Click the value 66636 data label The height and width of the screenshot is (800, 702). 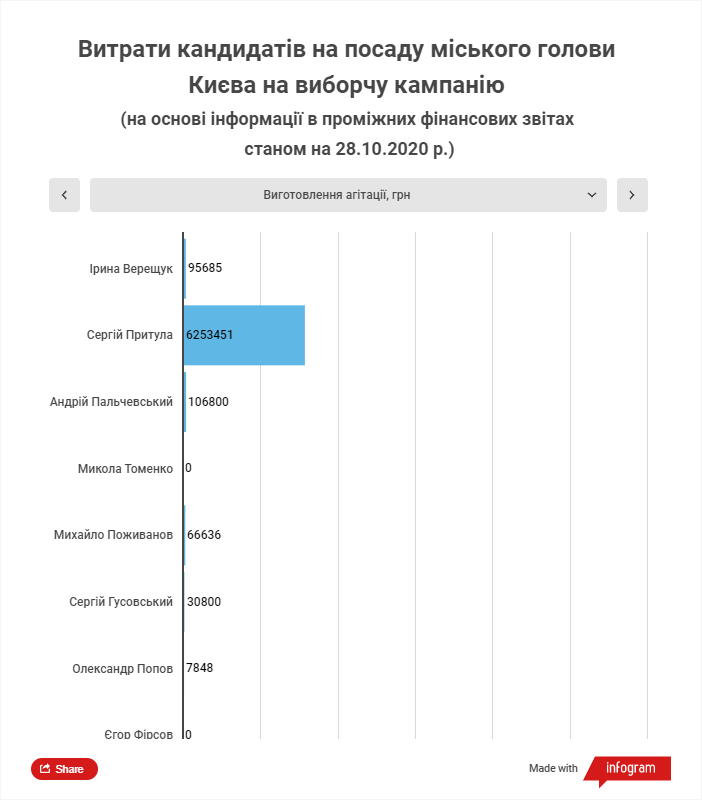point(204,535)
